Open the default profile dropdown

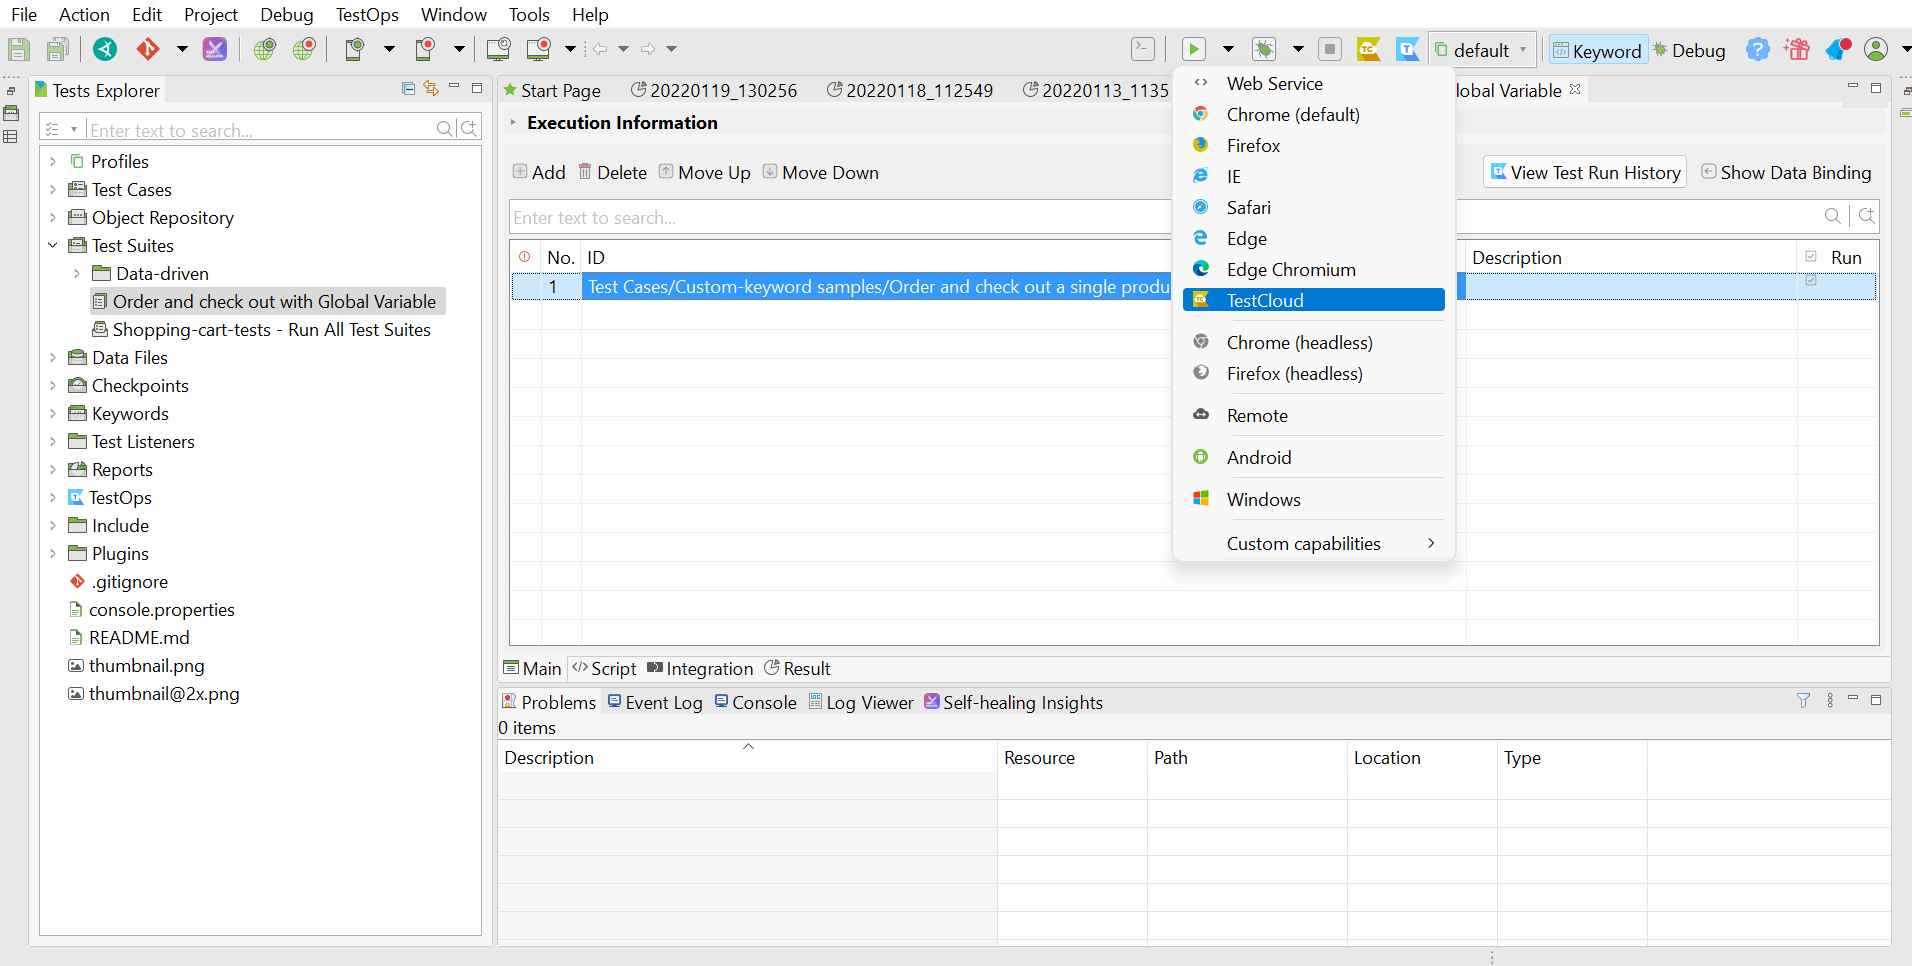point(1483,50)
